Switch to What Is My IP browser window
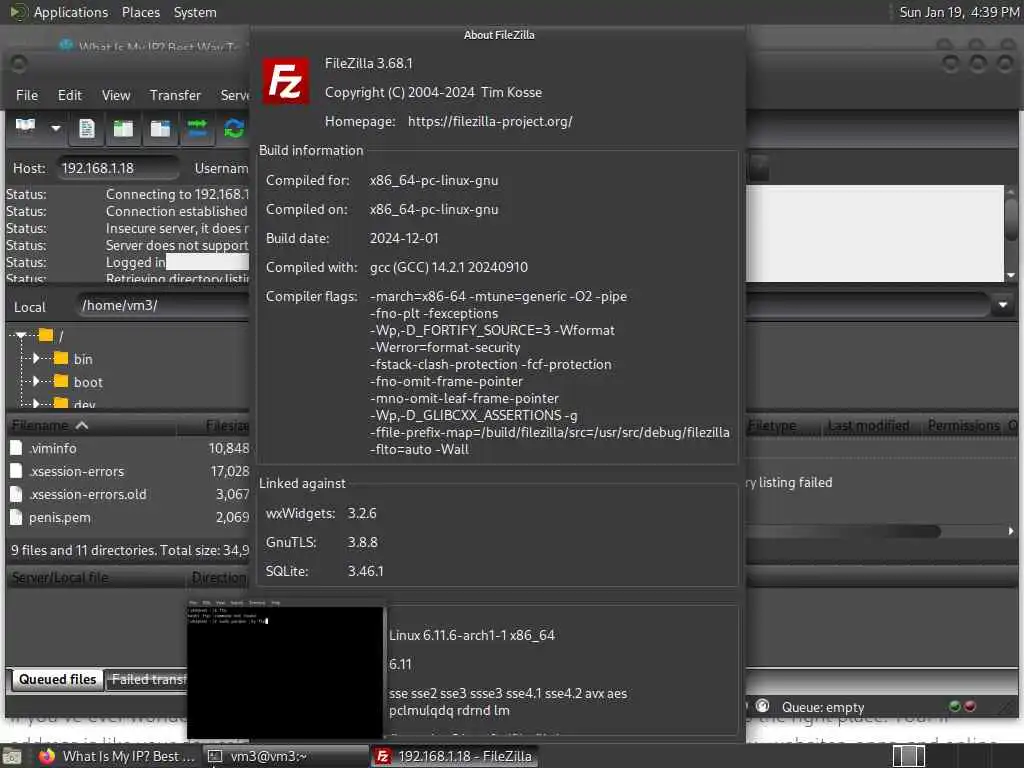The width and height of the screenshot is (1024, 768). (x=116, y=756)
